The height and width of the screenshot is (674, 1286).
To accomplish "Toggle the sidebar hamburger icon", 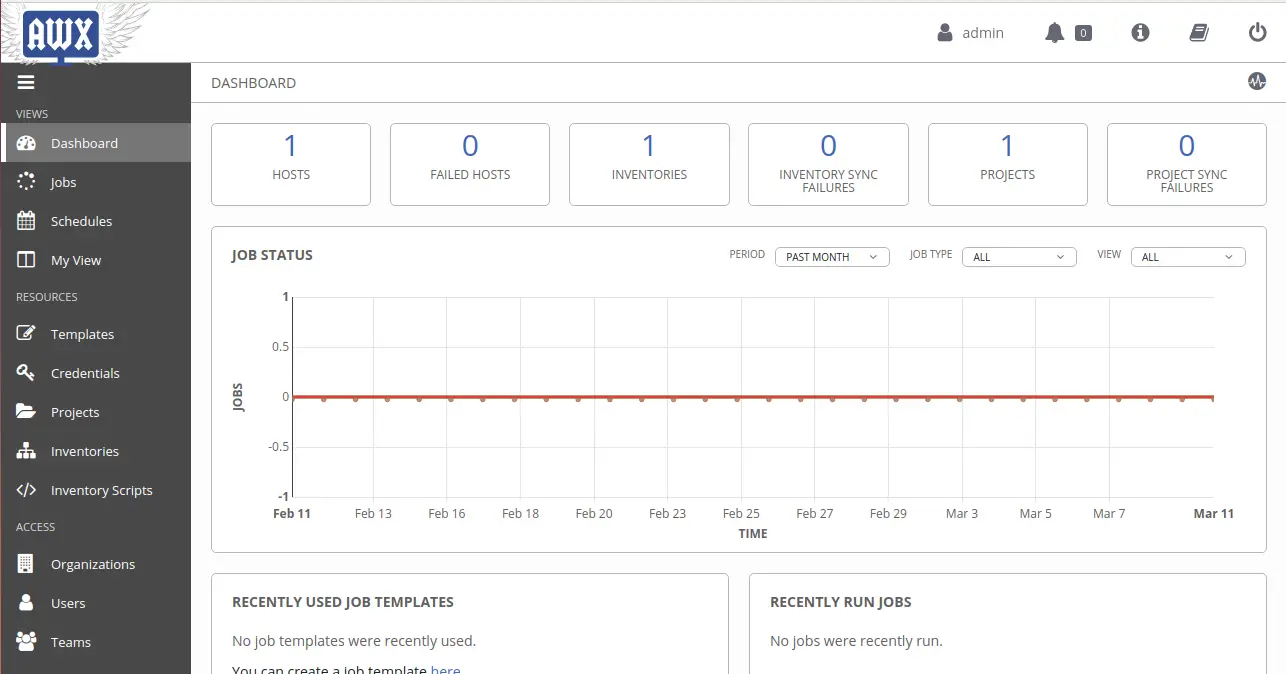I will click(26, 82).
